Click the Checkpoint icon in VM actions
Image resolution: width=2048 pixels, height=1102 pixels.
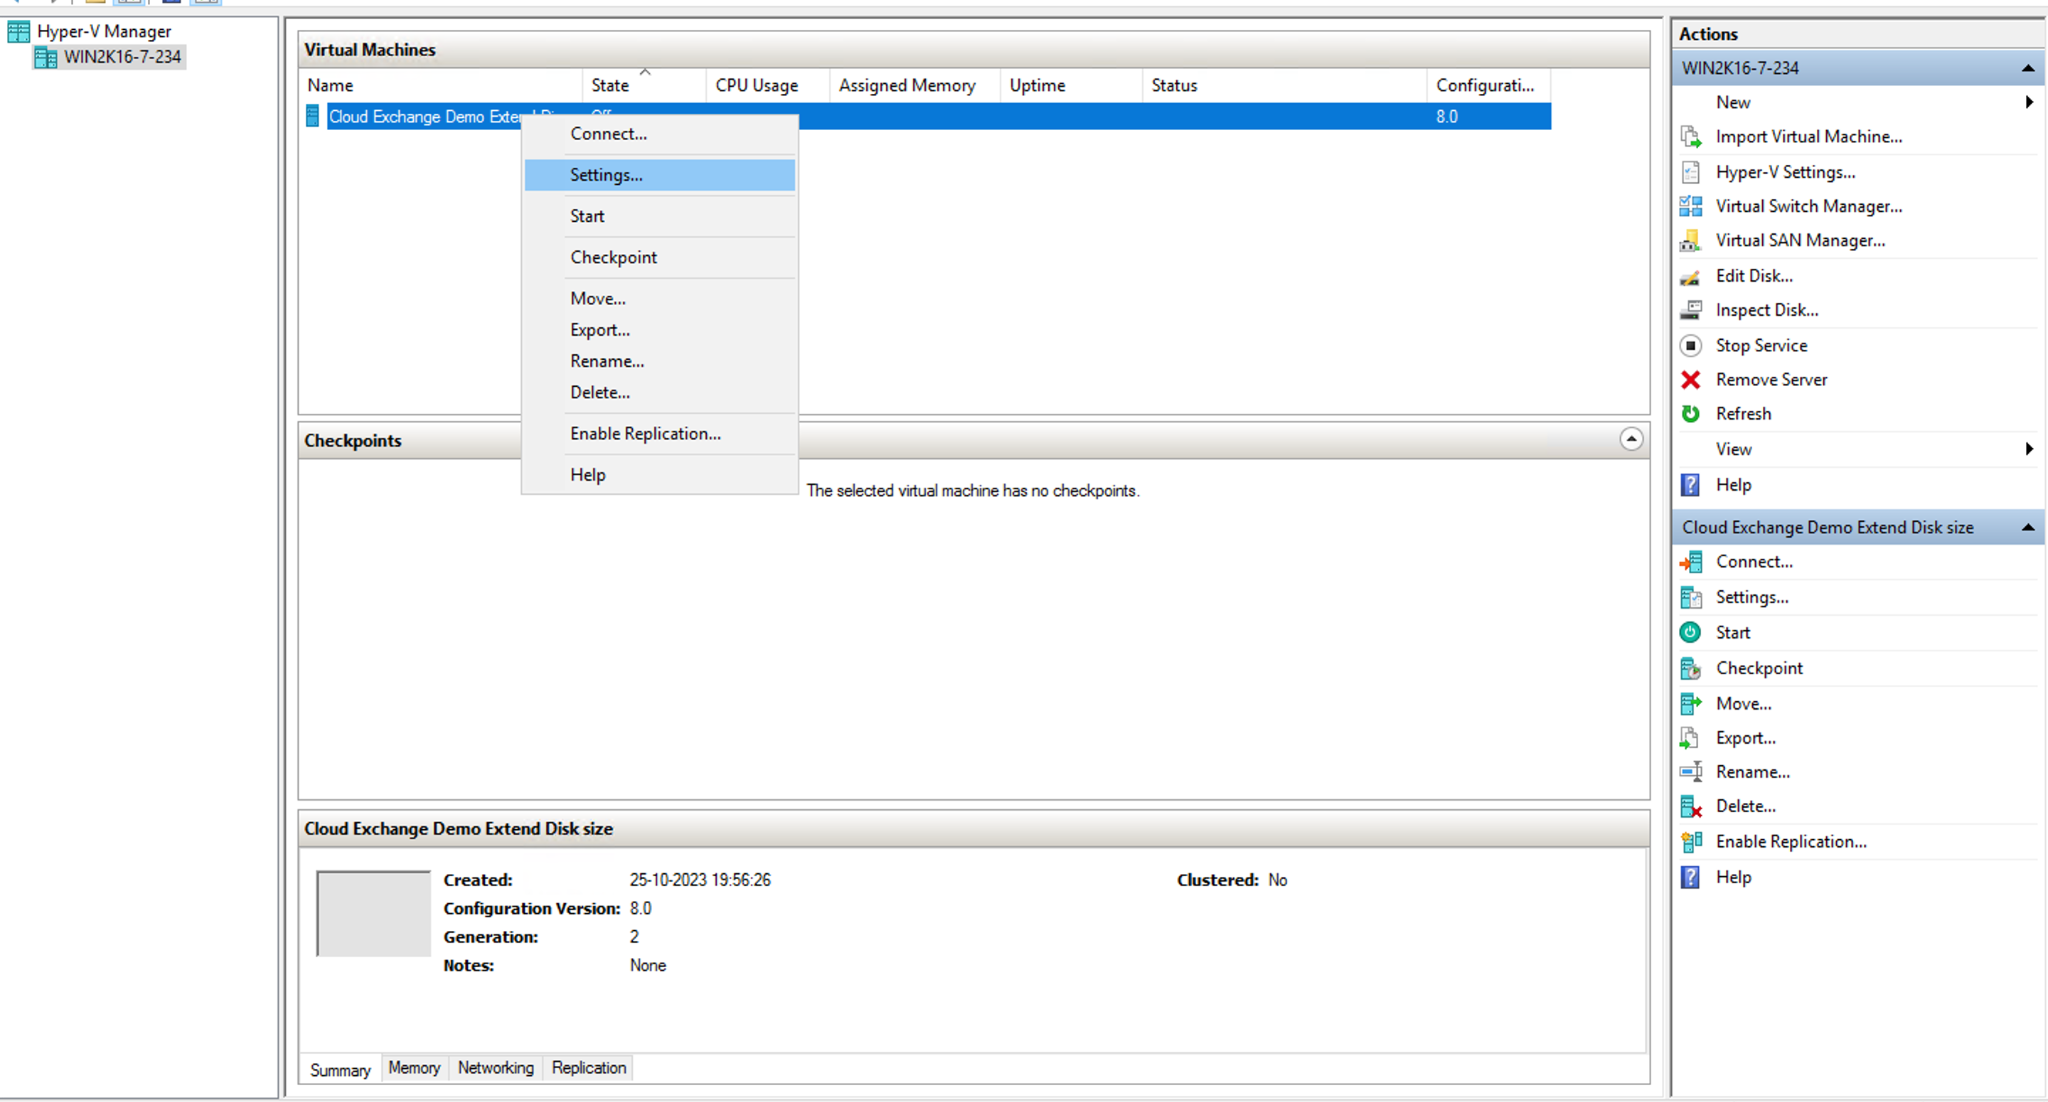click(1691, 668)
